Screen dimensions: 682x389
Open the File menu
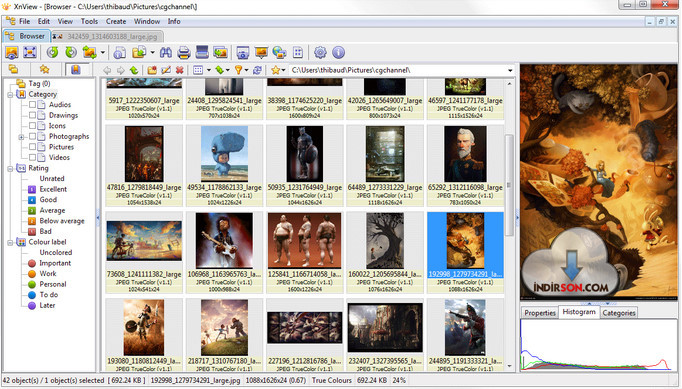click(24, 21)
